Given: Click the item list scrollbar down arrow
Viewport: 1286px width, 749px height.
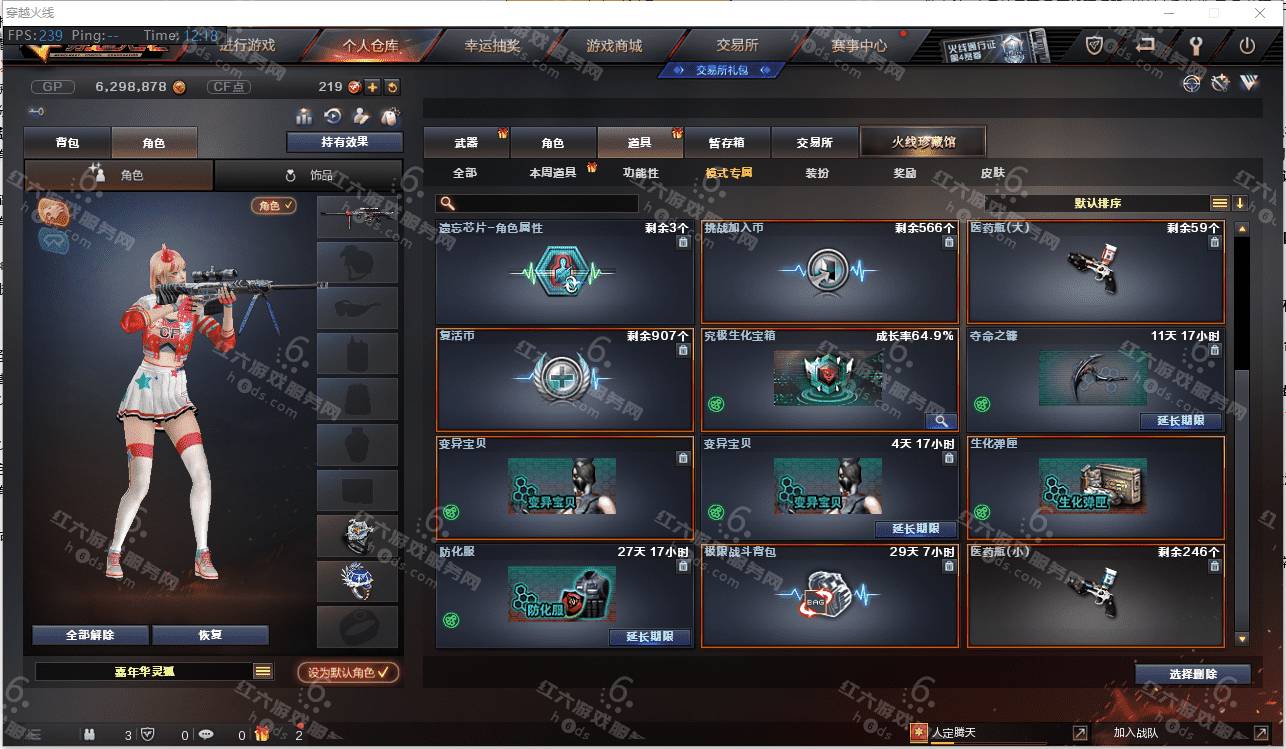Looking at the screenshot, I should pyautogui.click(x=1242, y=638).
